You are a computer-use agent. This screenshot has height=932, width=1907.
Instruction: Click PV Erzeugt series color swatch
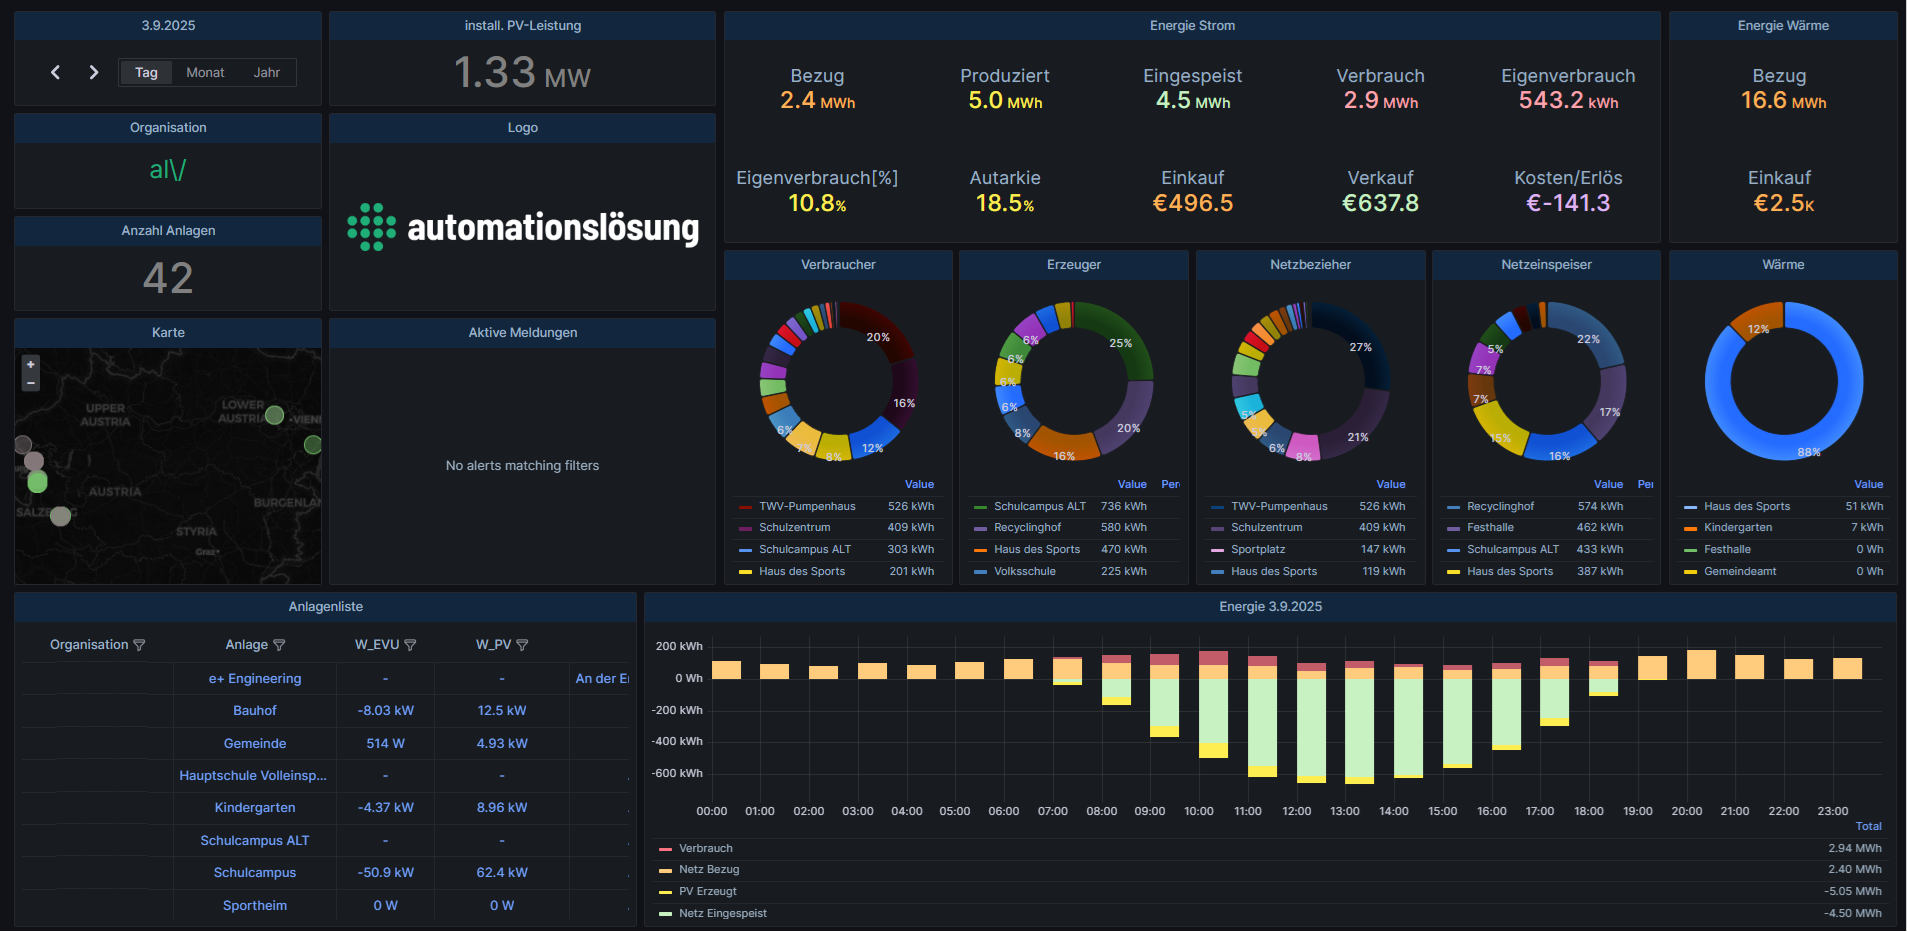(x=665, y=891)
